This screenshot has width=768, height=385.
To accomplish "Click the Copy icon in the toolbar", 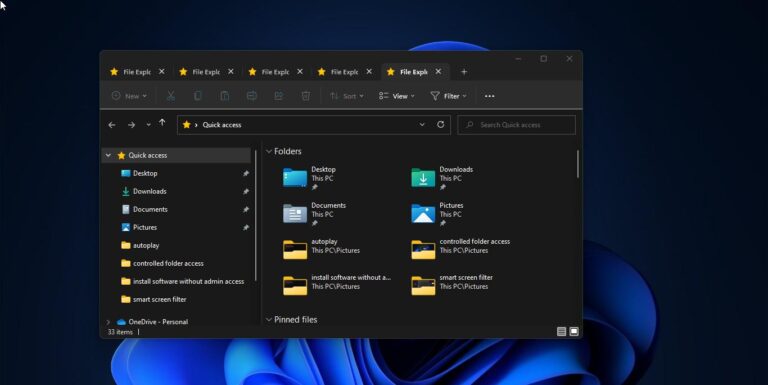I will pos(197,96).
